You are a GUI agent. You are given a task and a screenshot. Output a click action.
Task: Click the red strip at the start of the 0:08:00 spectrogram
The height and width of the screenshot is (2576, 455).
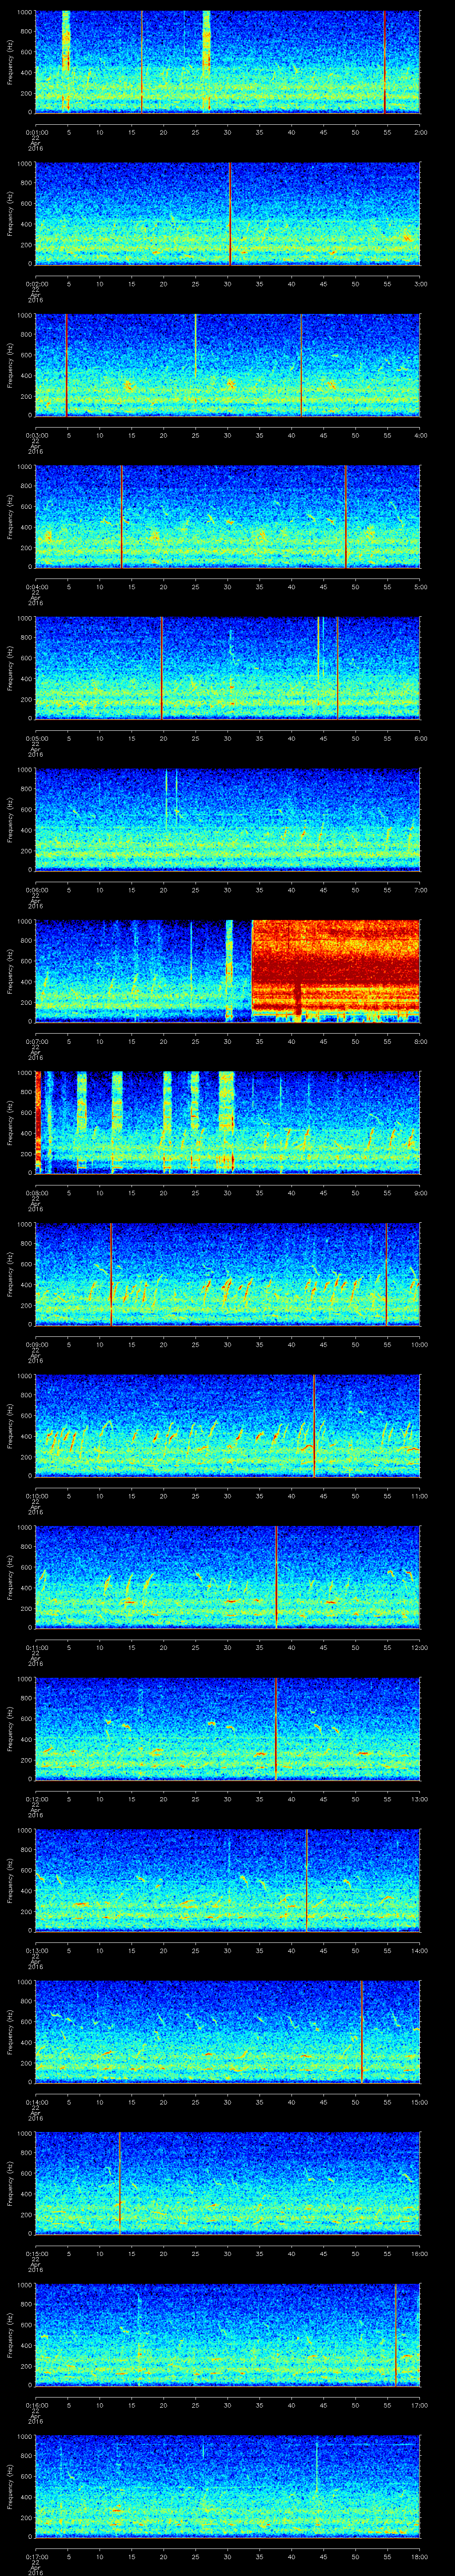click(38, 1120)
